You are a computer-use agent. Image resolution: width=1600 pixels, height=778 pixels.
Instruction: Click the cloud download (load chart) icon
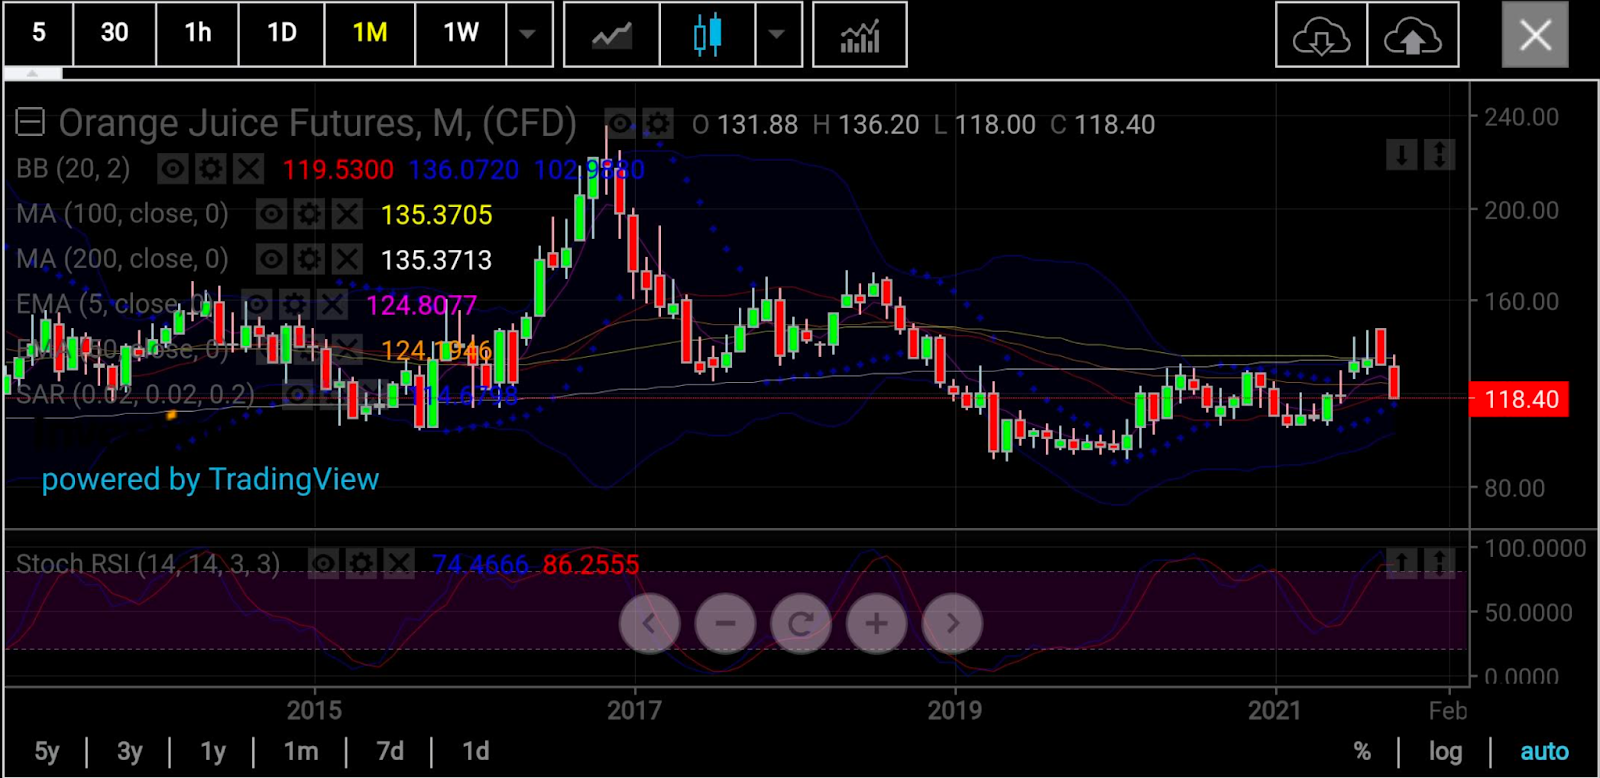[1321, 35]
